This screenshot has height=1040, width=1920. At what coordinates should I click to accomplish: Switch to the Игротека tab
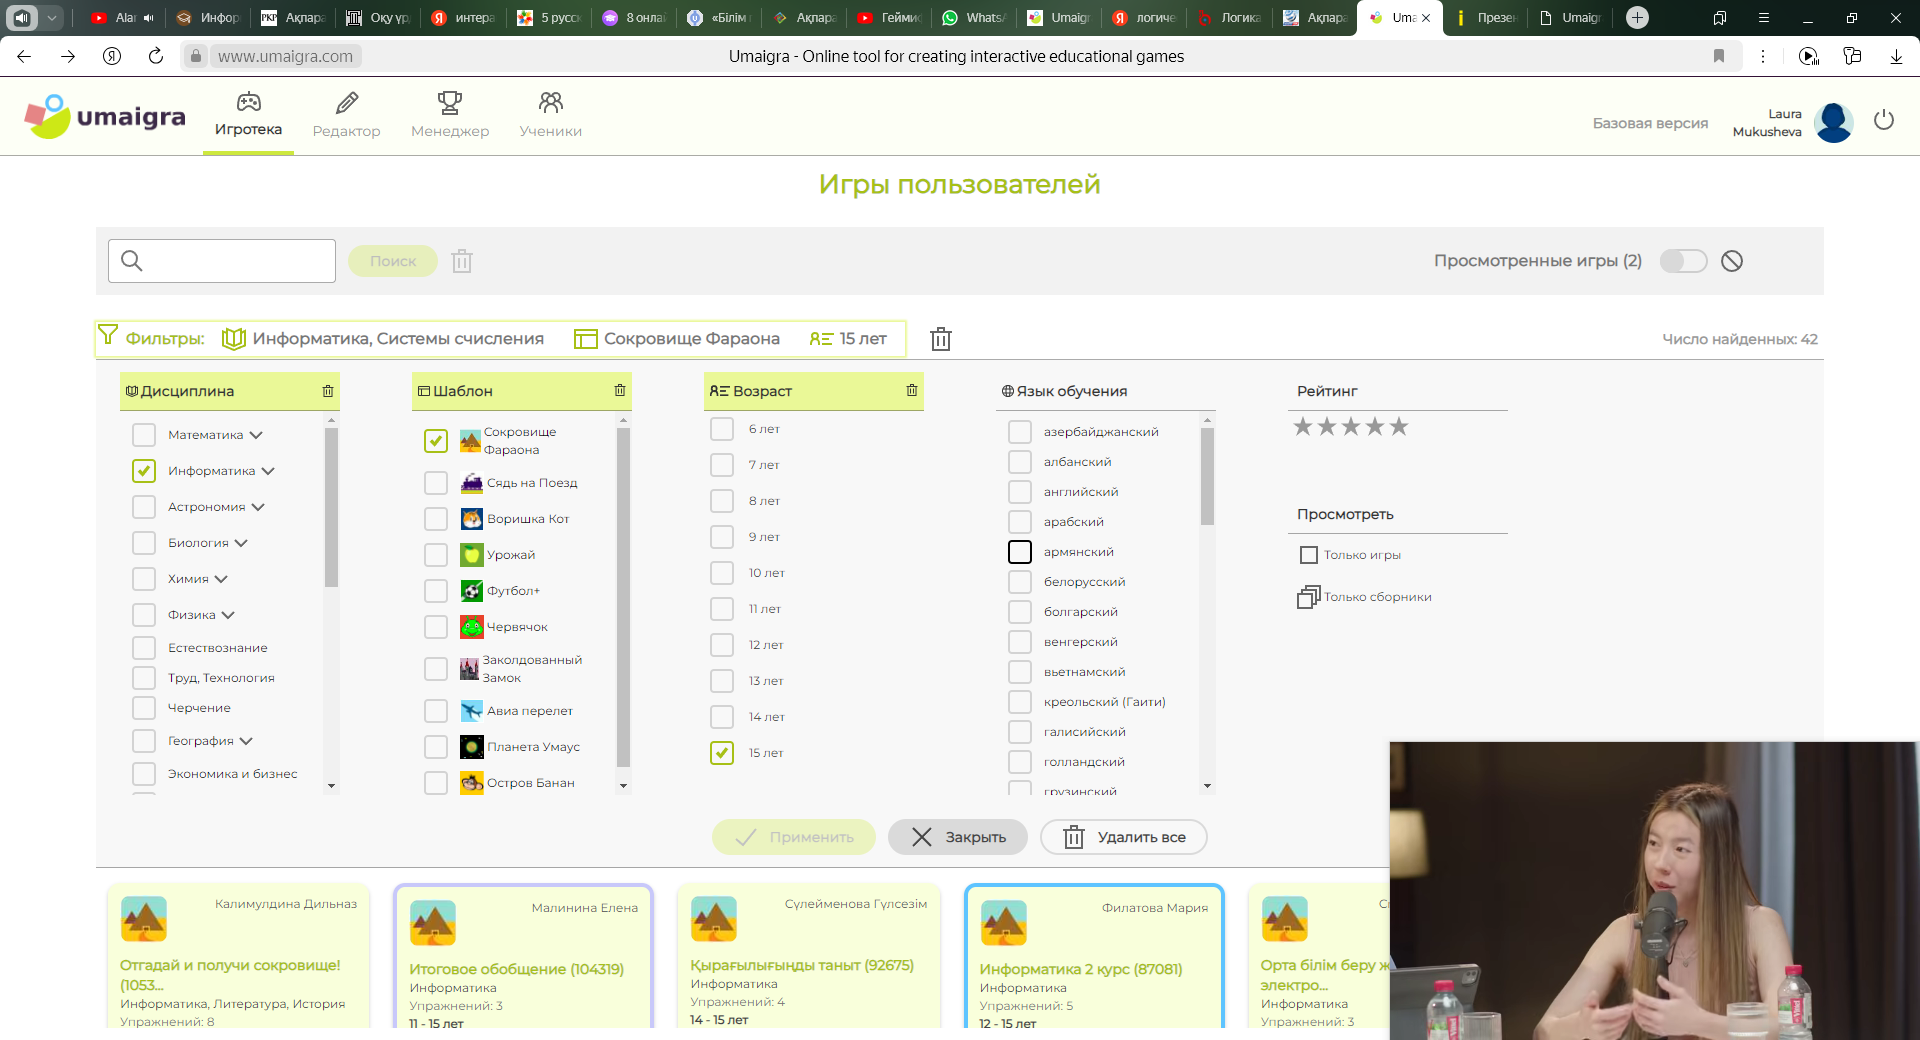(248, 116)
